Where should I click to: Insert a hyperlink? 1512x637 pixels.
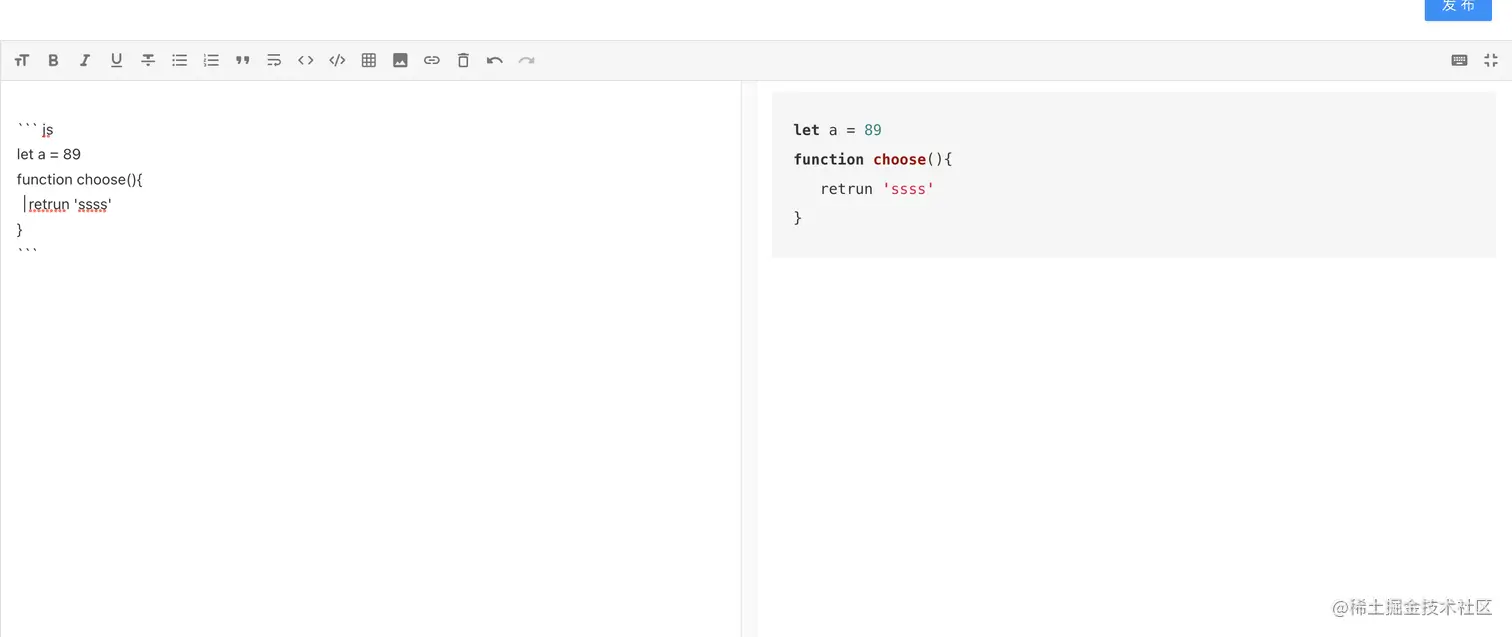click(432, 60)
